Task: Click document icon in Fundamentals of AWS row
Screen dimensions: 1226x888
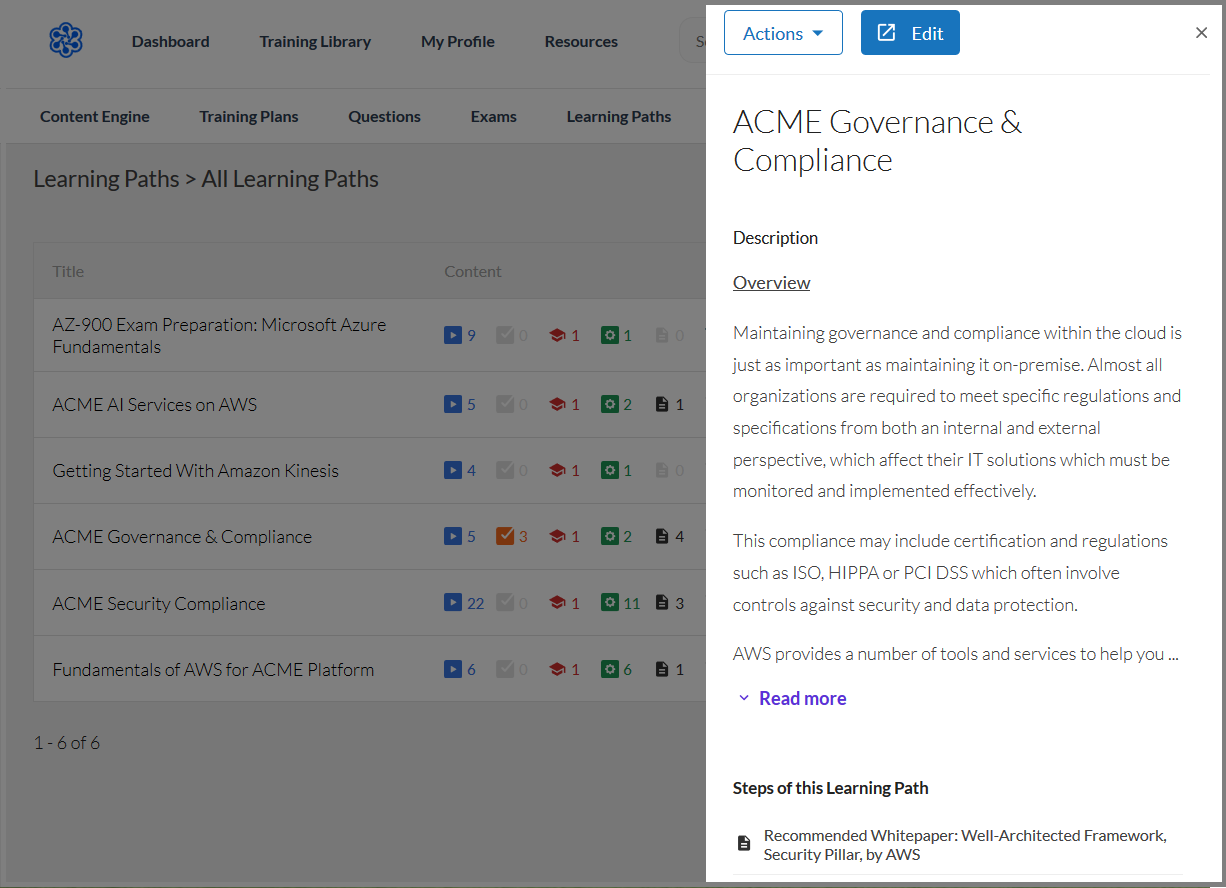Action: point(661,669)
